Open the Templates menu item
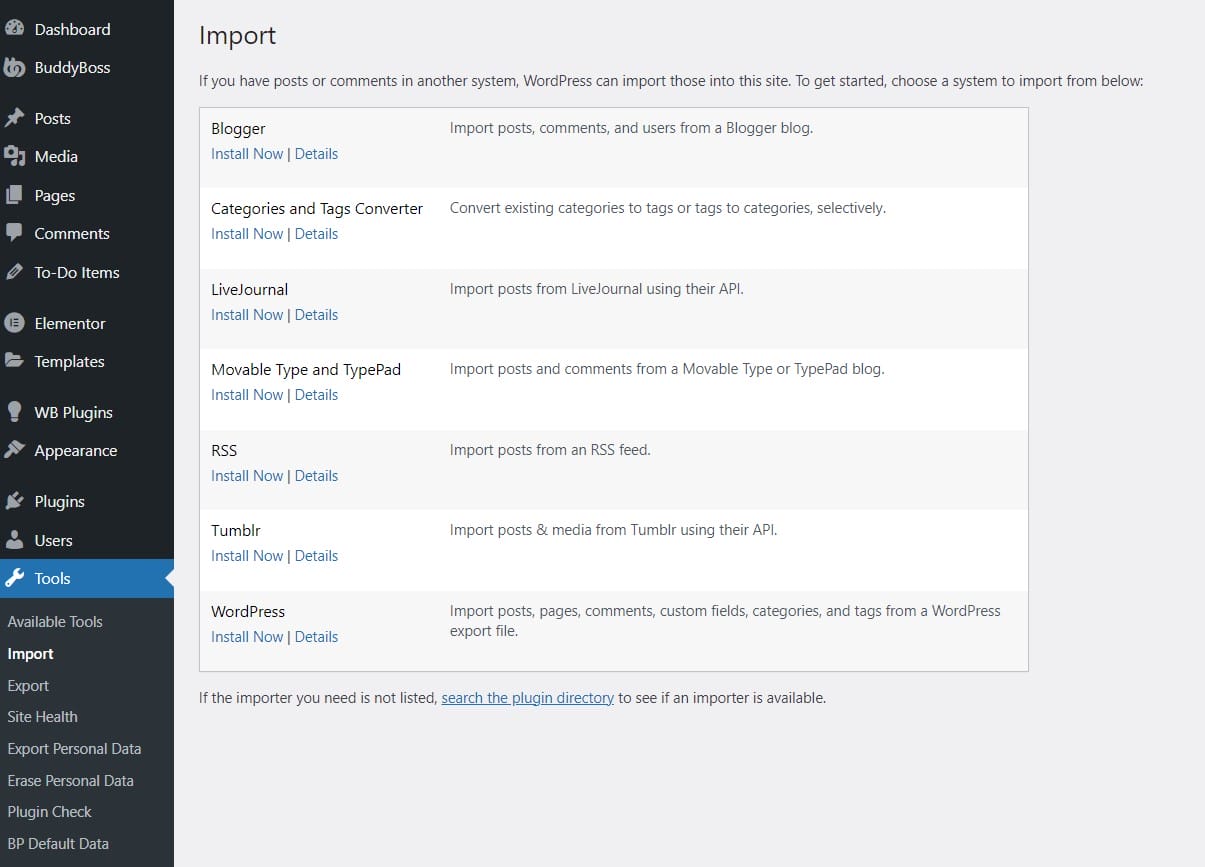Image resolution: width=1205 pixels, height=867 pixels. 69,362
